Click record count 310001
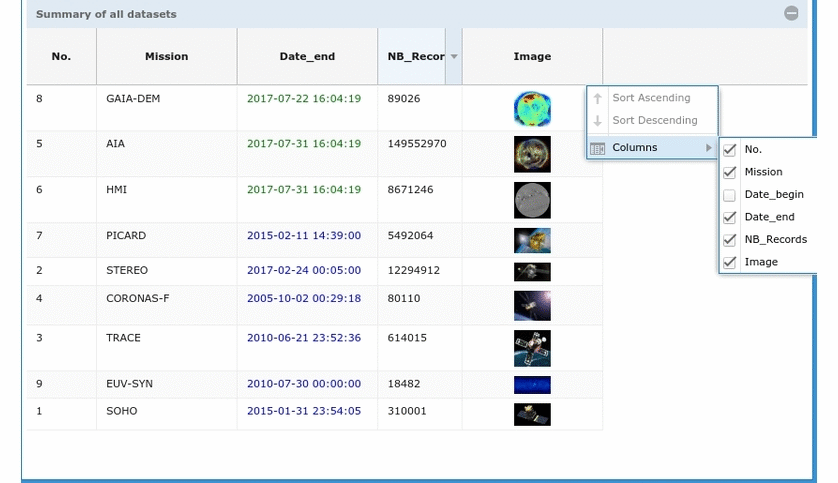Image resolution: width=838 pixels, height=483 pixels. tap(407, 411)
